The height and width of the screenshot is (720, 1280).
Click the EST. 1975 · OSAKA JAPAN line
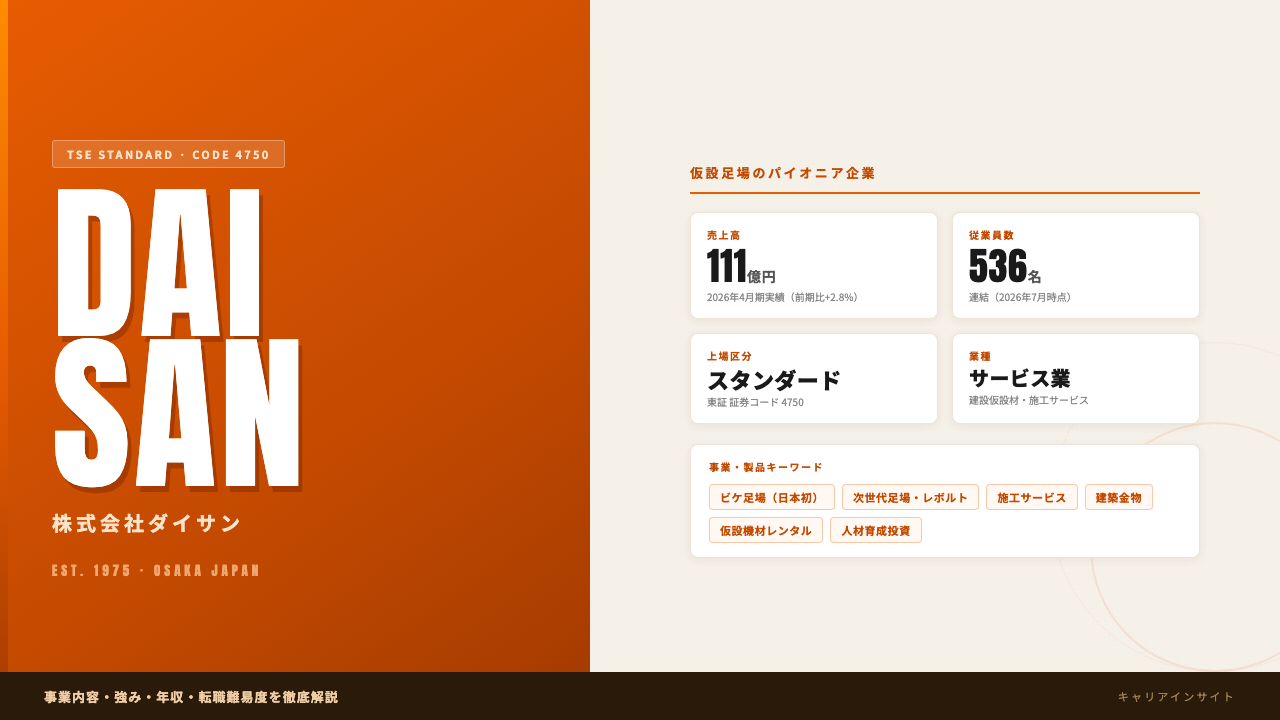(156, 571)
